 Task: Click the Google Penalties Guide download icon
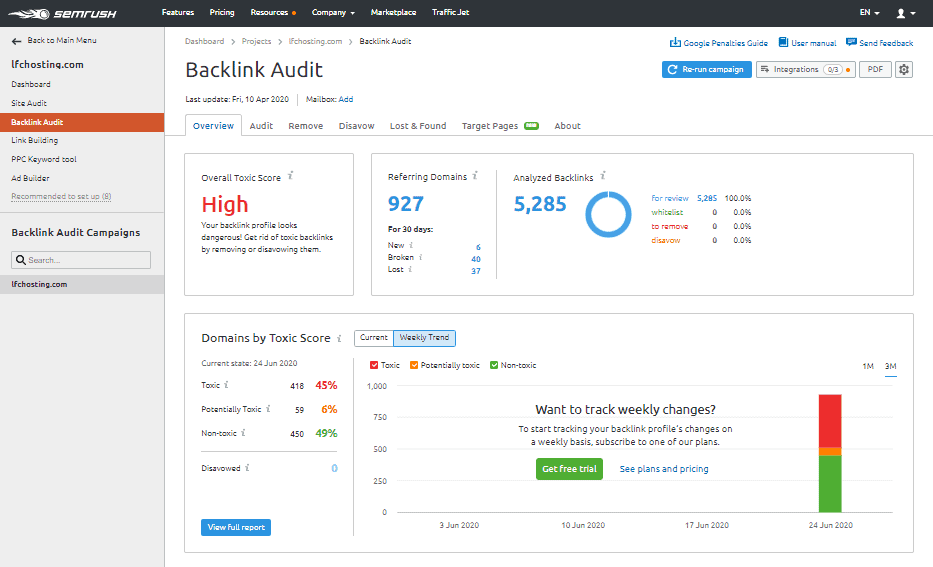[675, 42]
